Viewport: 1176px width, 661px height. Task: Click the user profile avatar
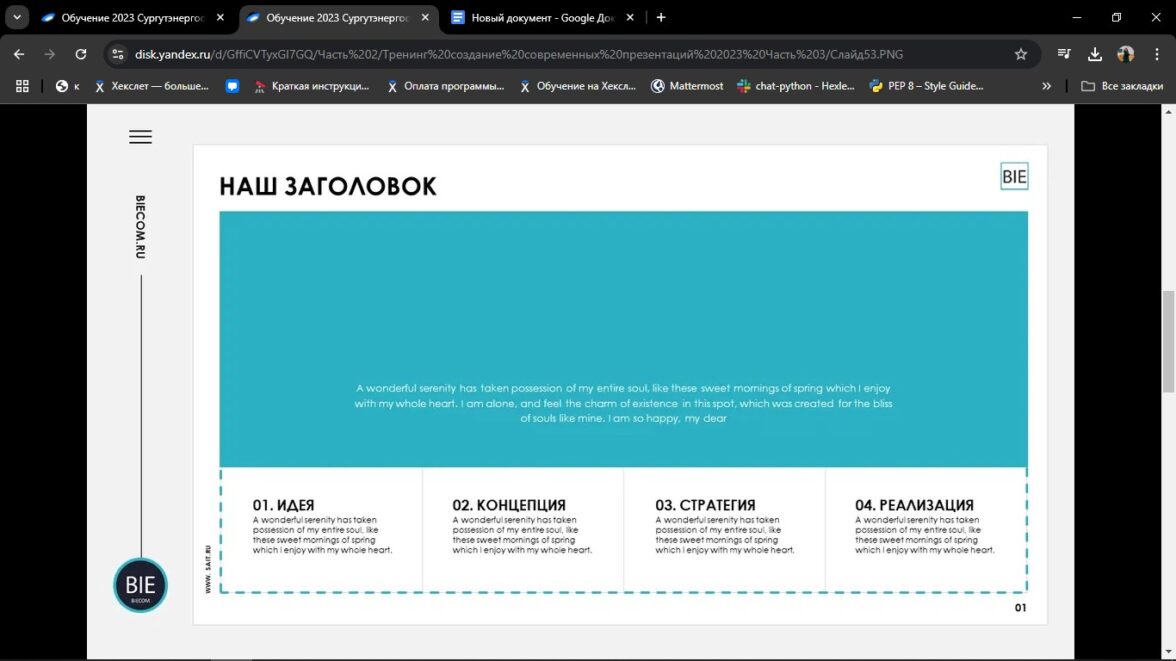pyautogui.click(x=1126, y=54)
